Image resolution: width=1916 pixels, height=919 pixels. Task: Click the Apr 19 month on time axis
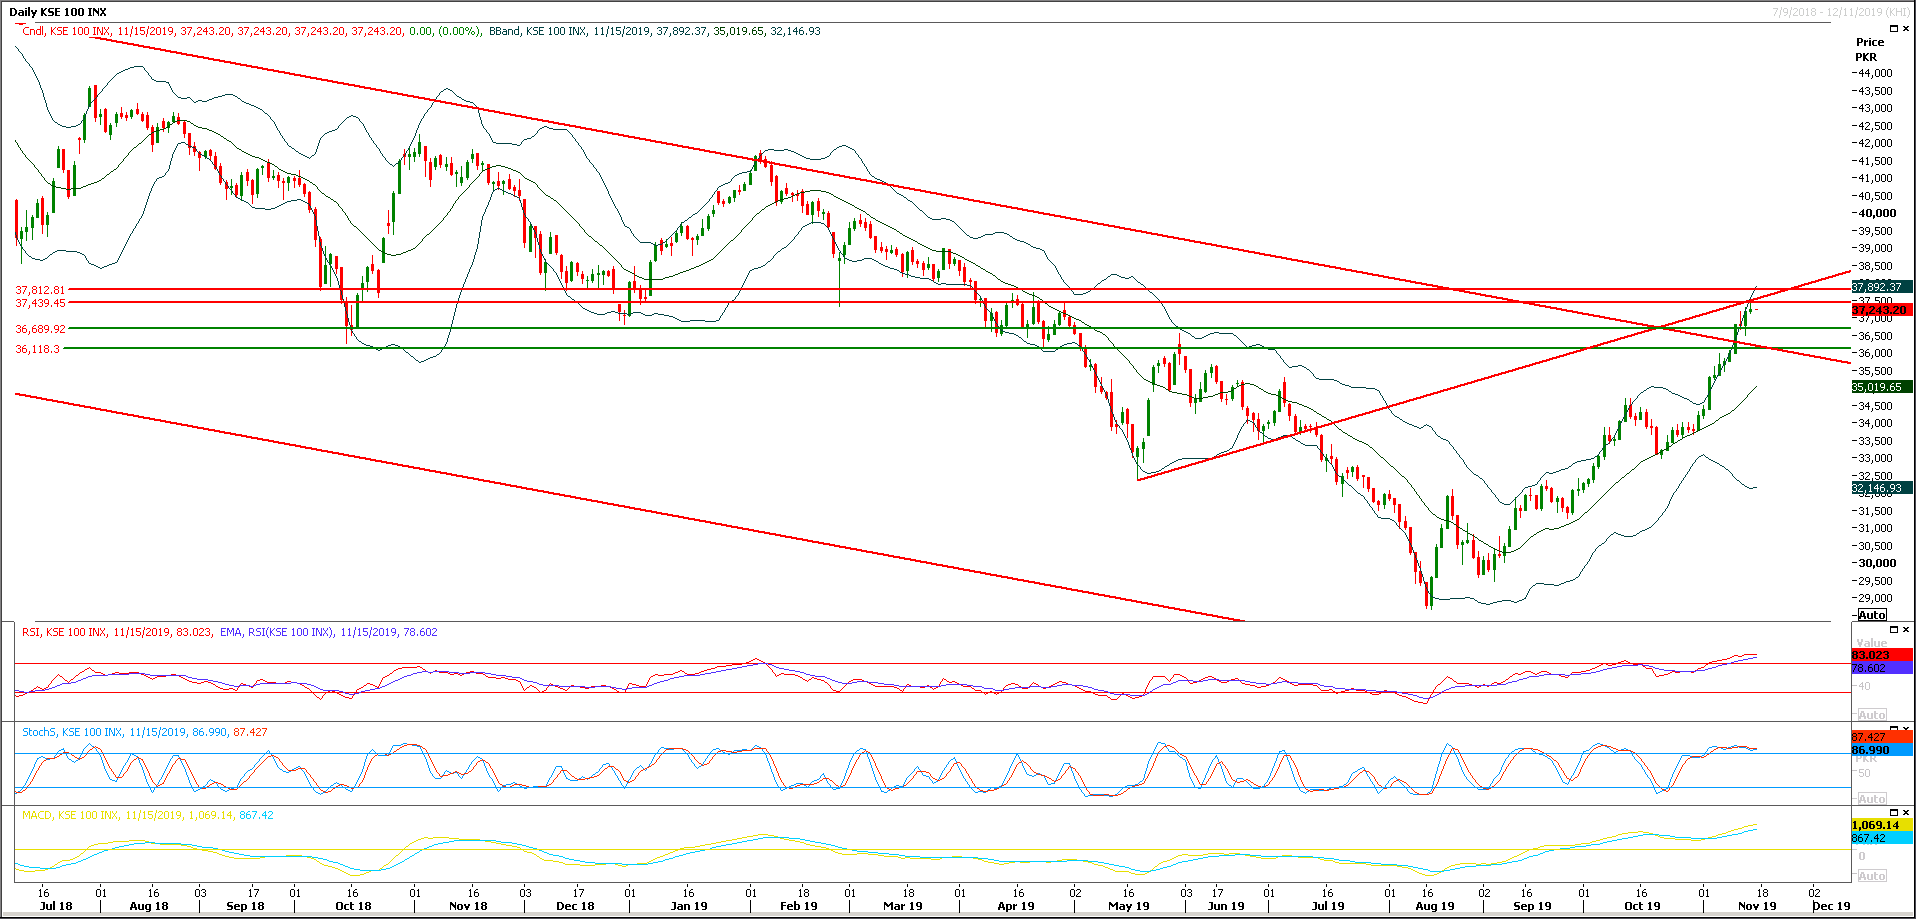1016,906
